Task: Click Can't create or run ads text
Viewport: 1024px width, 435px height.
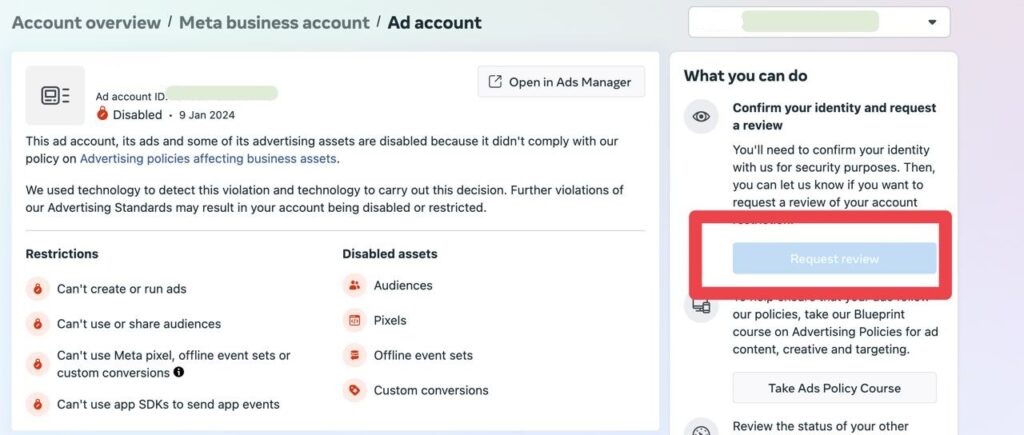Action: pos(121,289)
